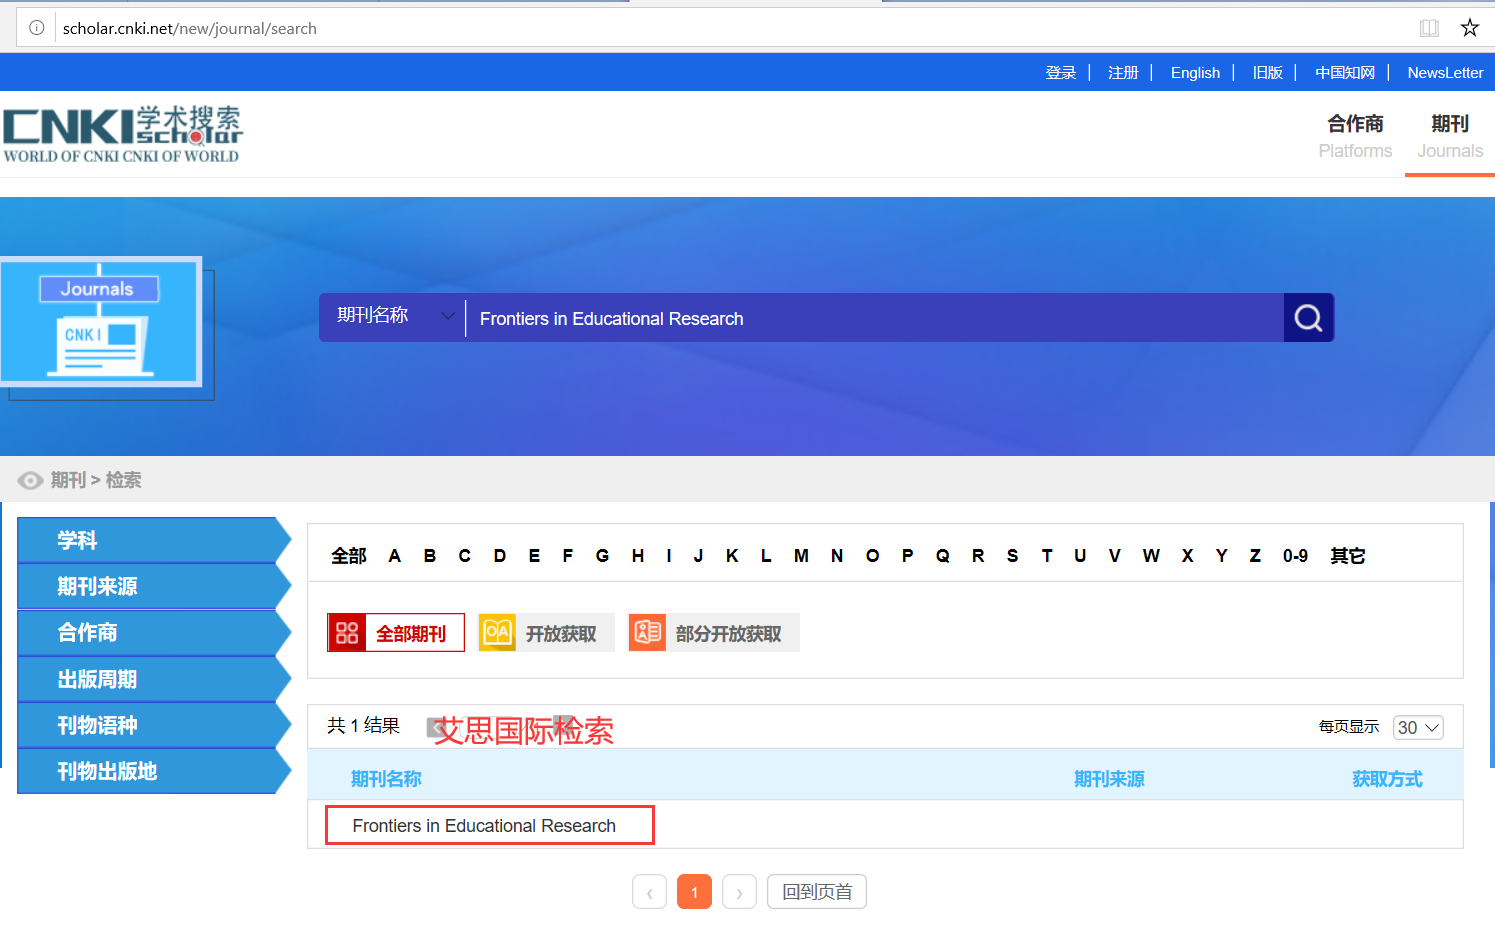The image size is (1495, 938).
Task: Open the per-page display dropdown showing 30
Action: pos(1418,727)
